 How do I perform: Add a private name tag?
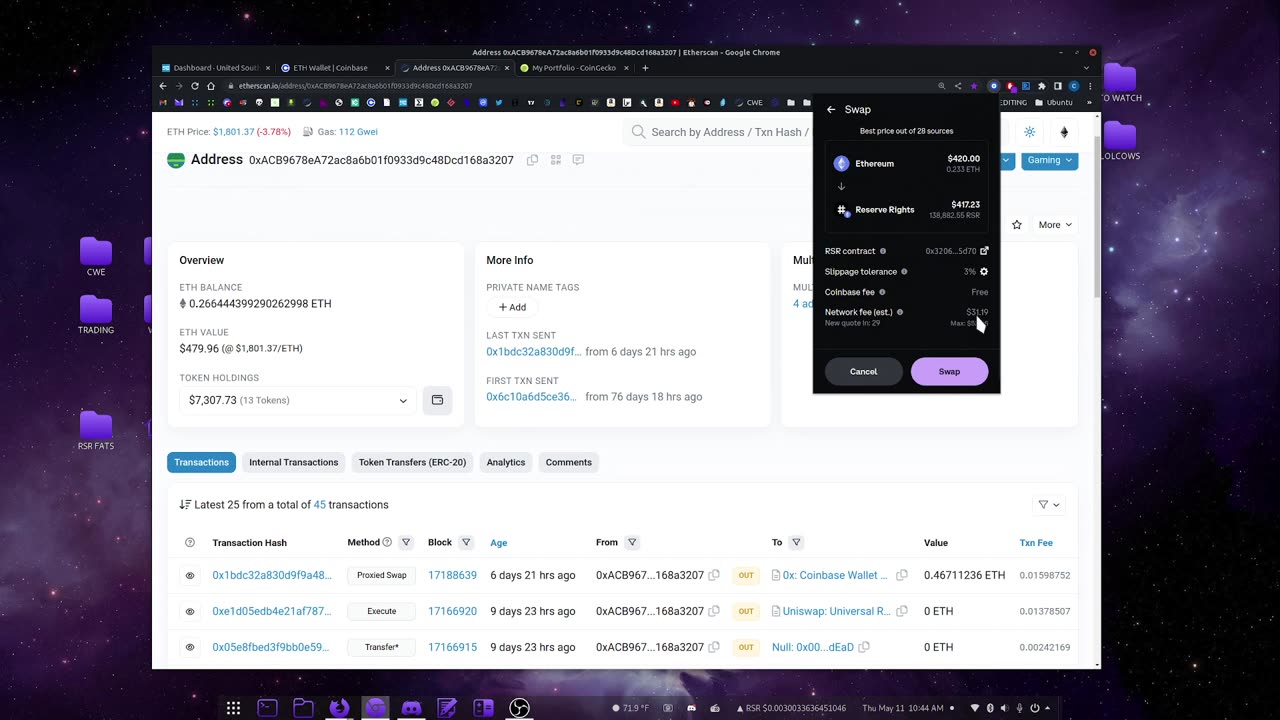pyautogui.click(x=512, y=307)
